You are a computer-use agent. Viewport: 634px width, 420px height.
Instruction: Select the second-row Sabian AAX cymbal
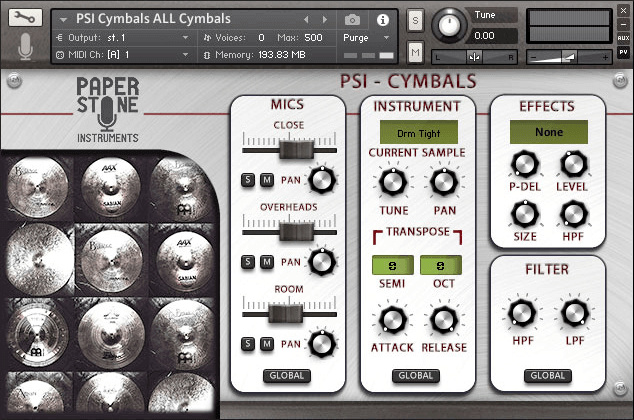pyautogui.click(x=185, y=261)
